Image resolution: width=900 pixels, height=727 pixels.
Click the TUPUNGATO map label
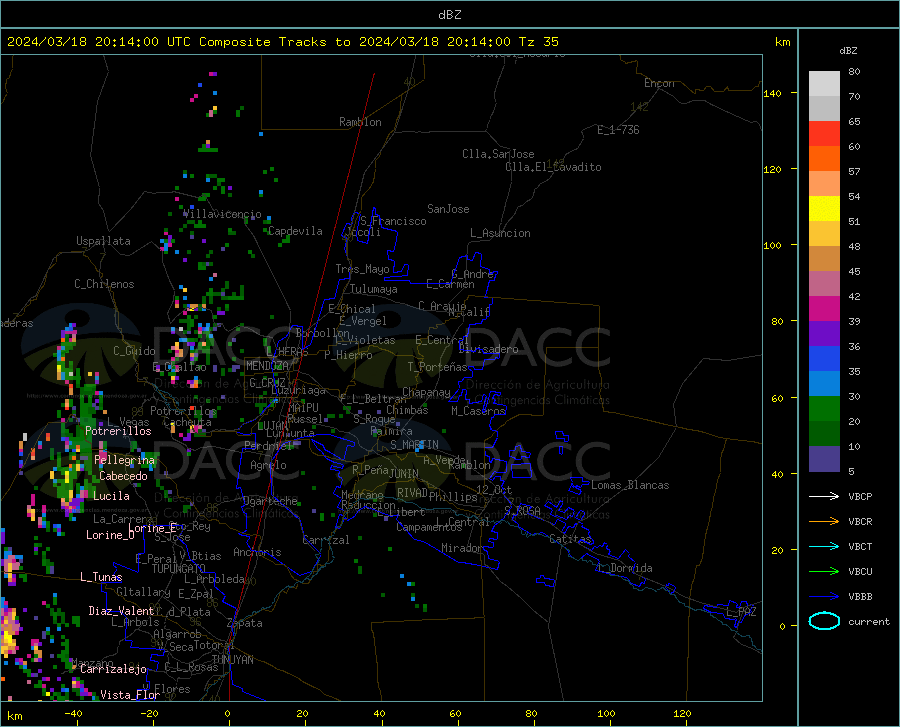coord(179,569)
